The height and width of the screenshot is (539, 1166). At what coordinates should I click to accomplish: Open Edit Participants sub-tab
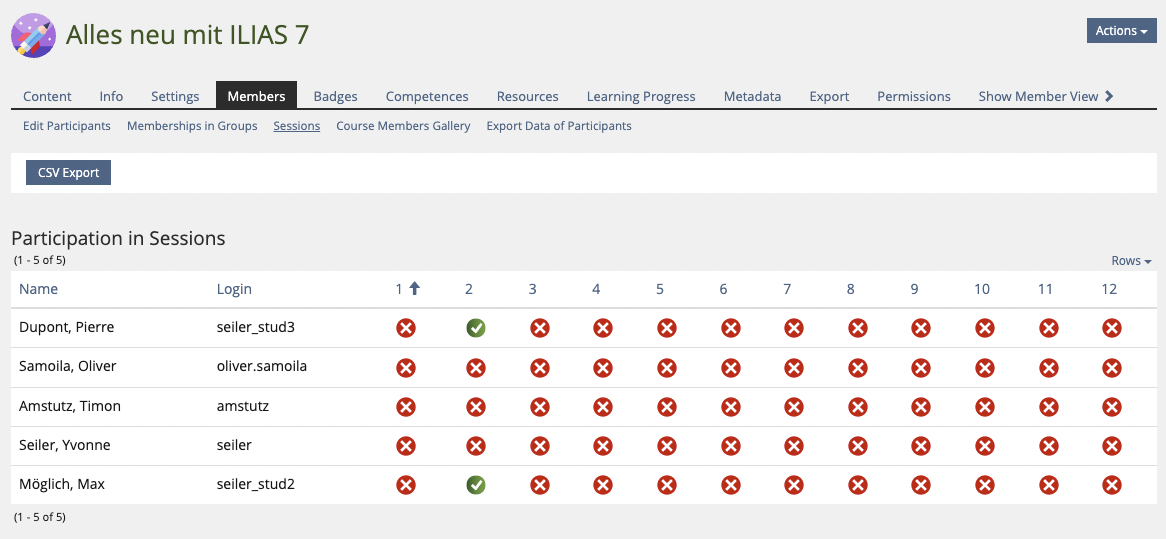pyautogui.click(x=67, y=126)
